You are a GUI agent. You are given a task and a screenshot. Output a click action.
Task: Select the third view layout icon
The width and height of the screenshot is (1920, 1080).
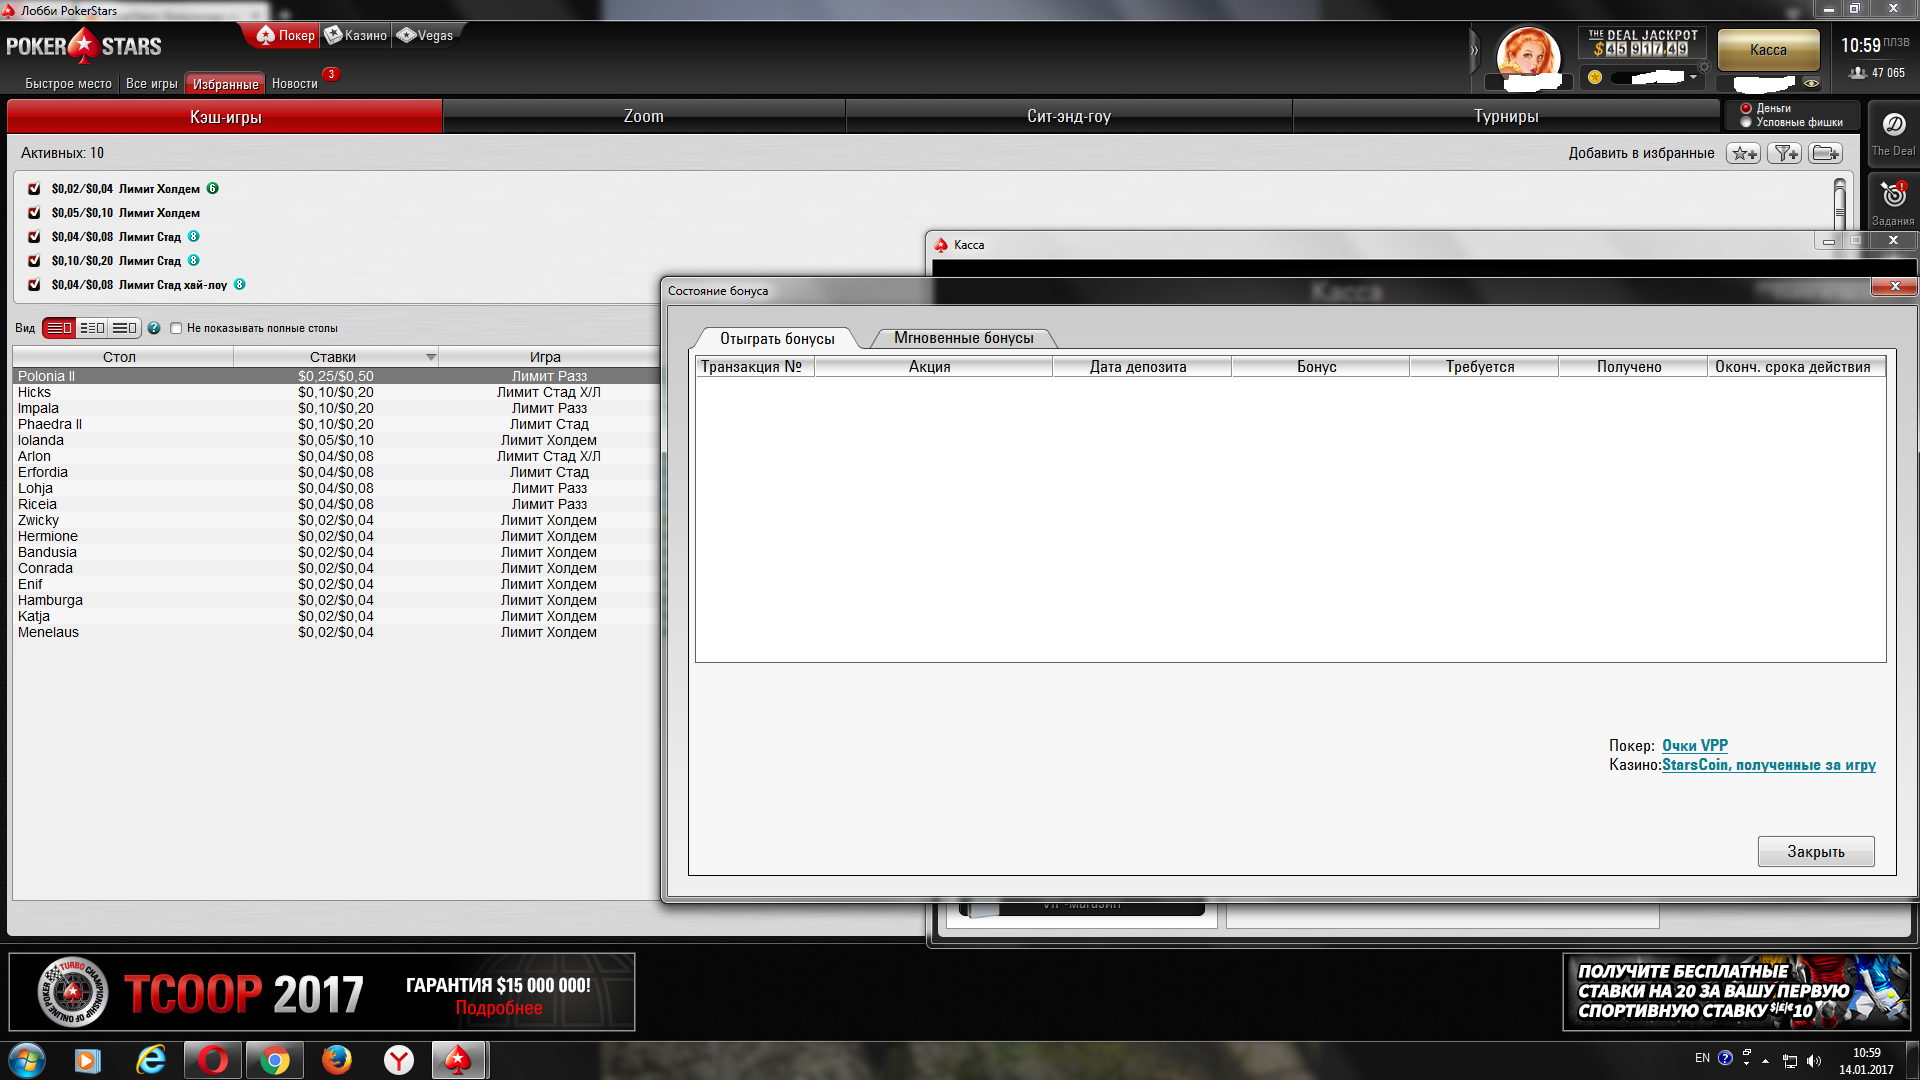pos(124,328)
